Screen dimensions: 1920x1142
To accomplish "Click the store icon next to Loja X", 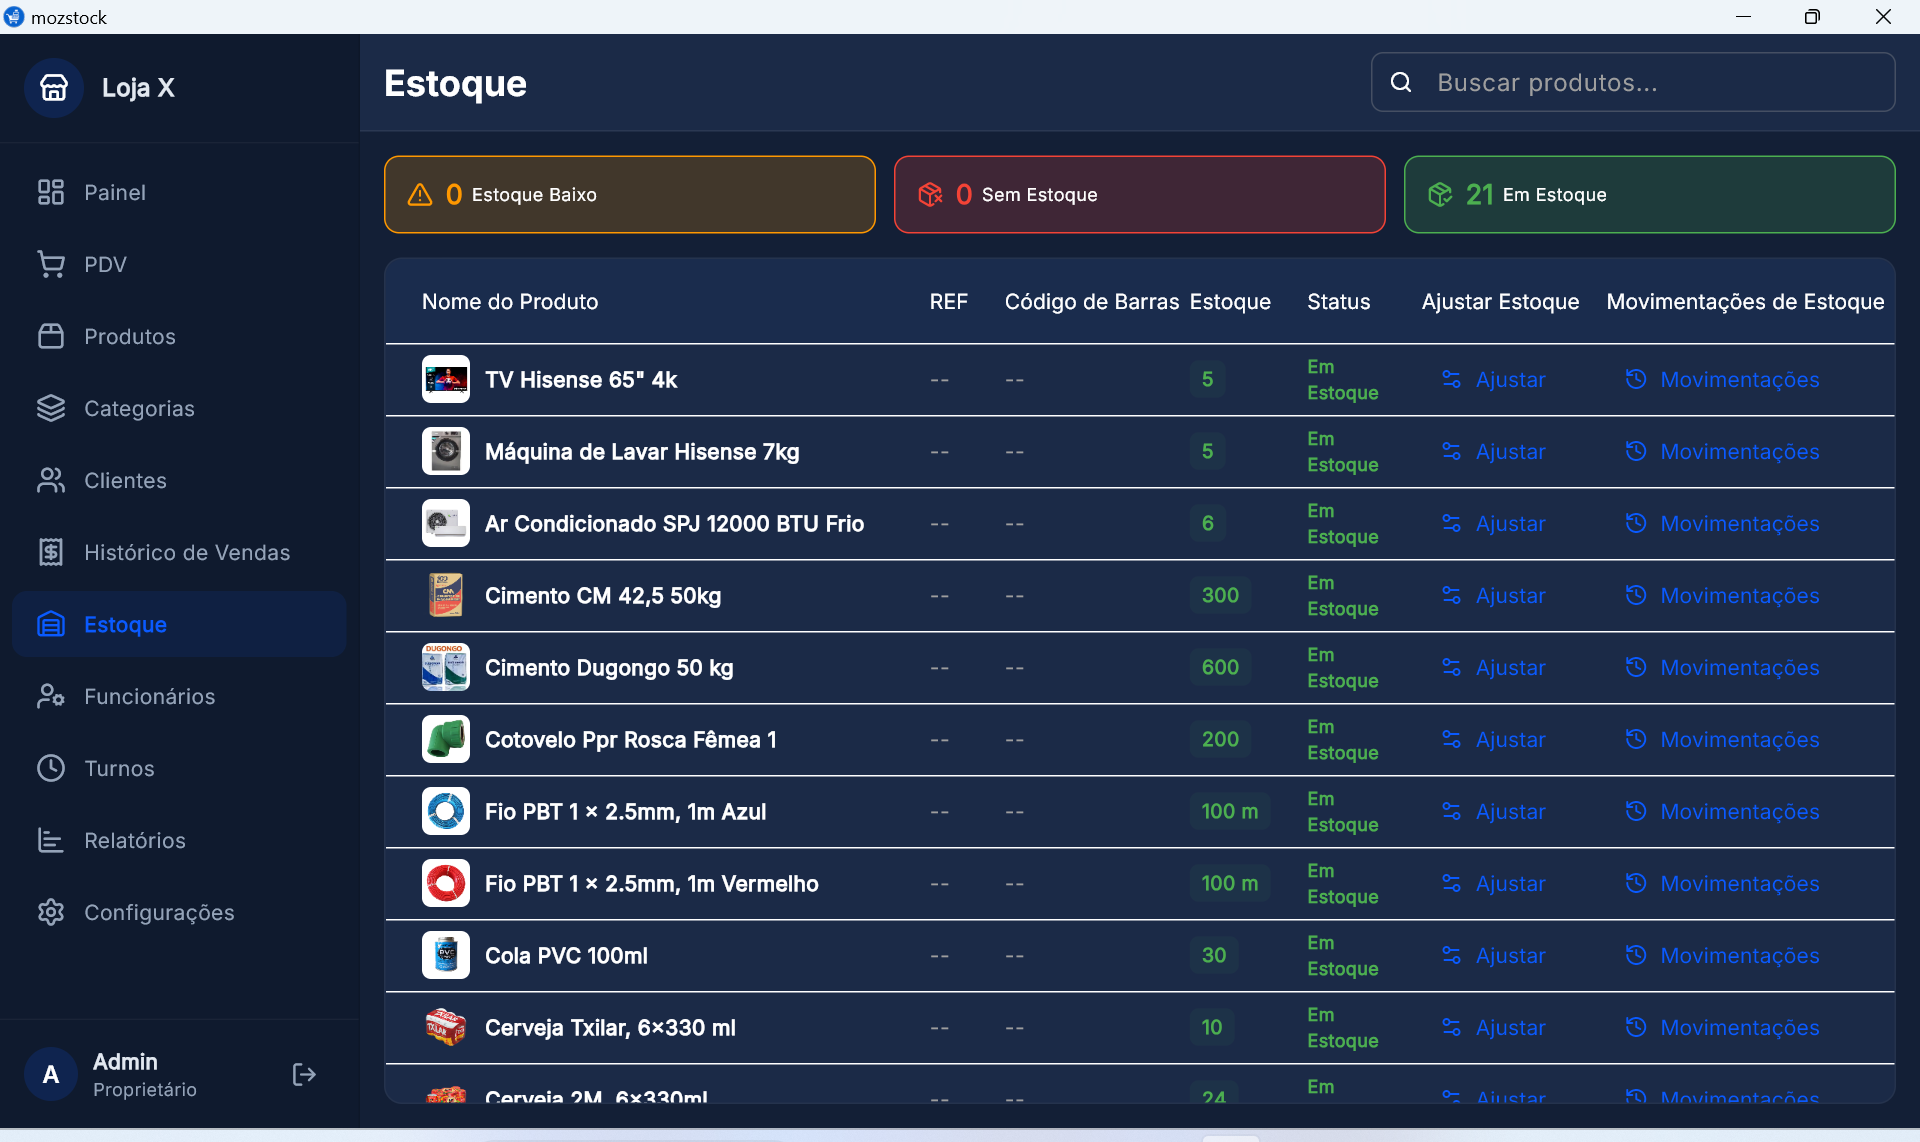I will 54,87.
